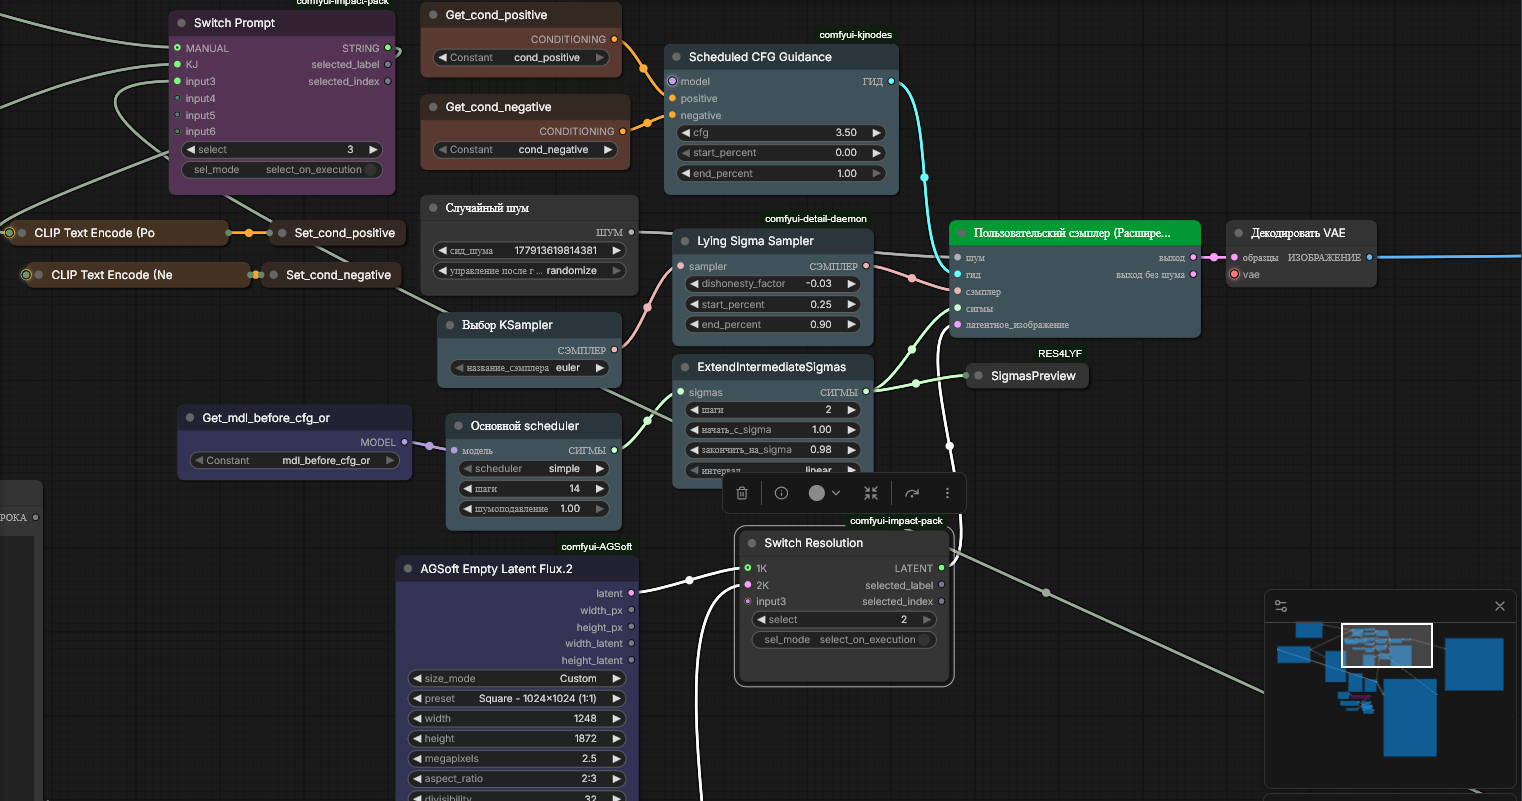
Task: Toggle sel_mode select_on_execution in Switch Resolution
Action: 844,640
